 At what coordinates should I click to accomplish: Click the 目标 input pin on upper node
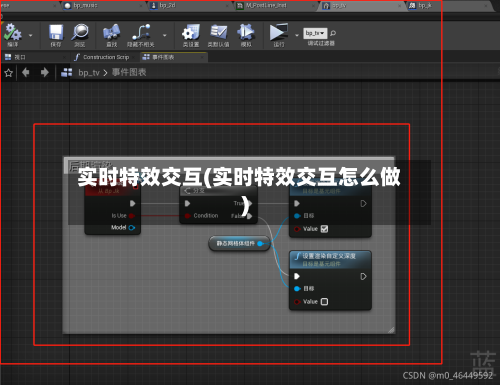point(297,216)
